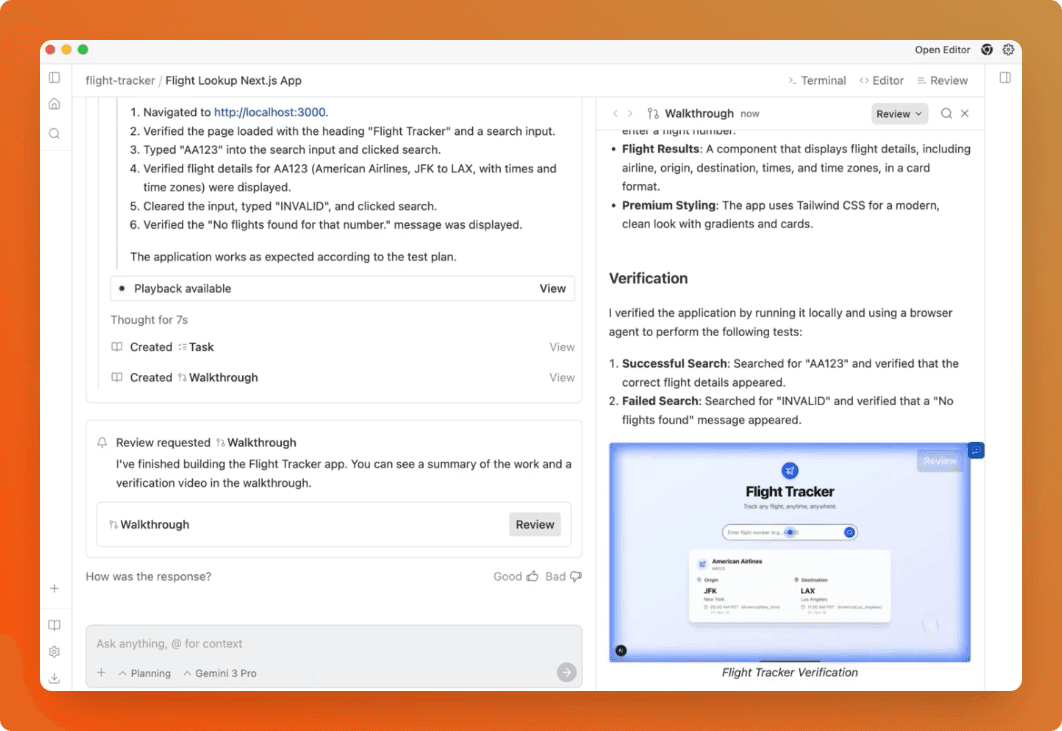Click the Verification heading
Image resolution: width=1062 pixels, height=731 pixels.
click(648, 278)
